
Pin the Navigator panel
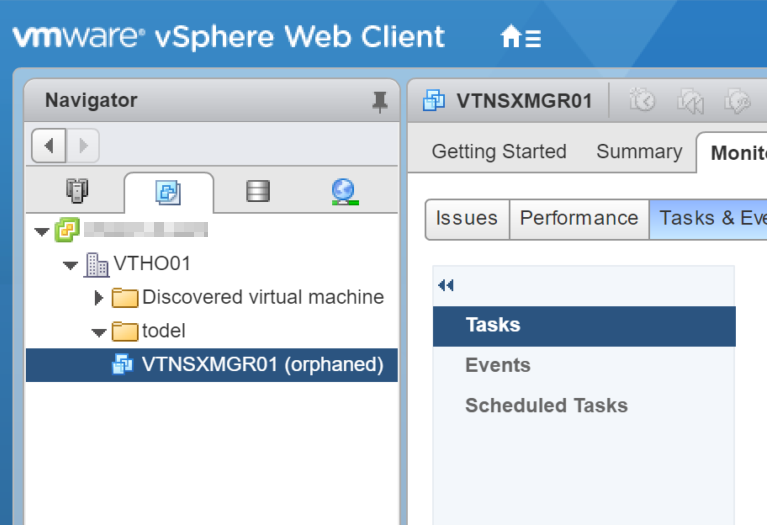[379, 101]
